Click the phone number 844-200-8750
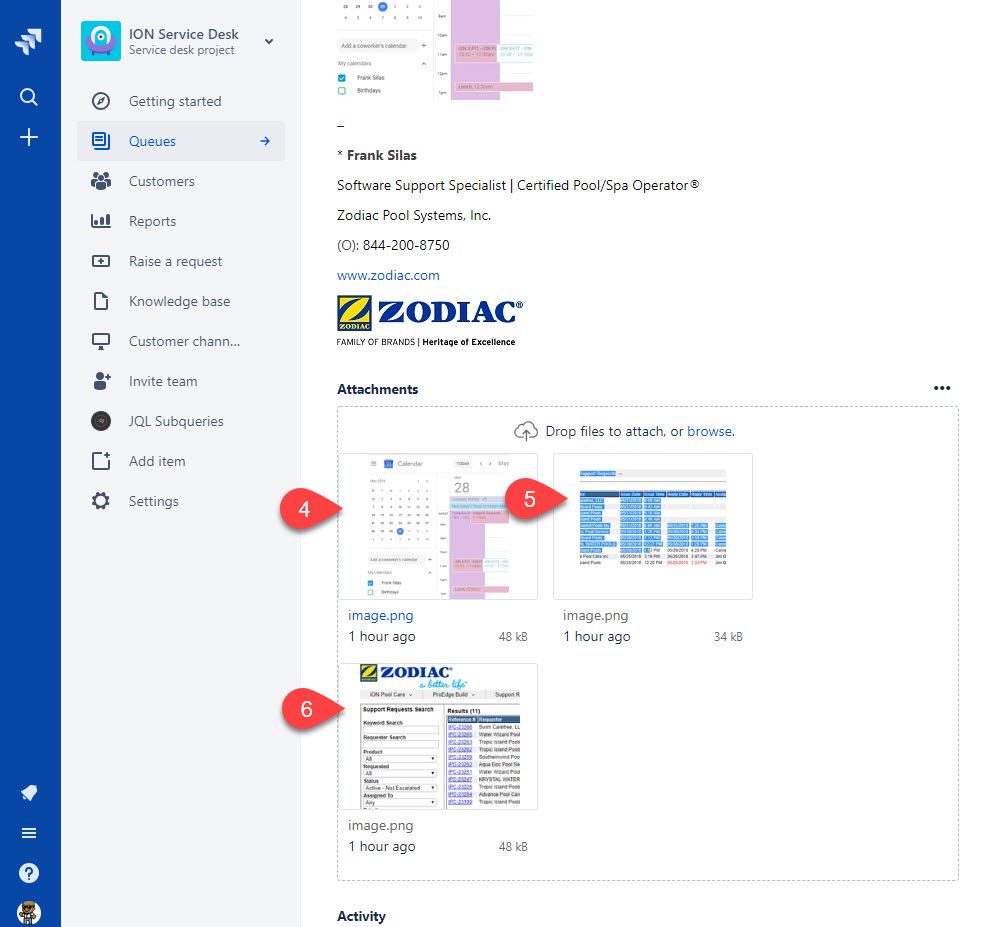999x927 pixels. click(406, 245)
